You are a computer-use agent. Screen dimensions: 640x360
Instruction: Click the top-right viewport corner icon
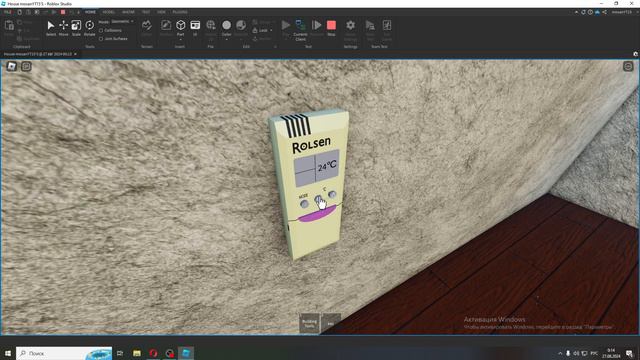[x=628, y=66]
